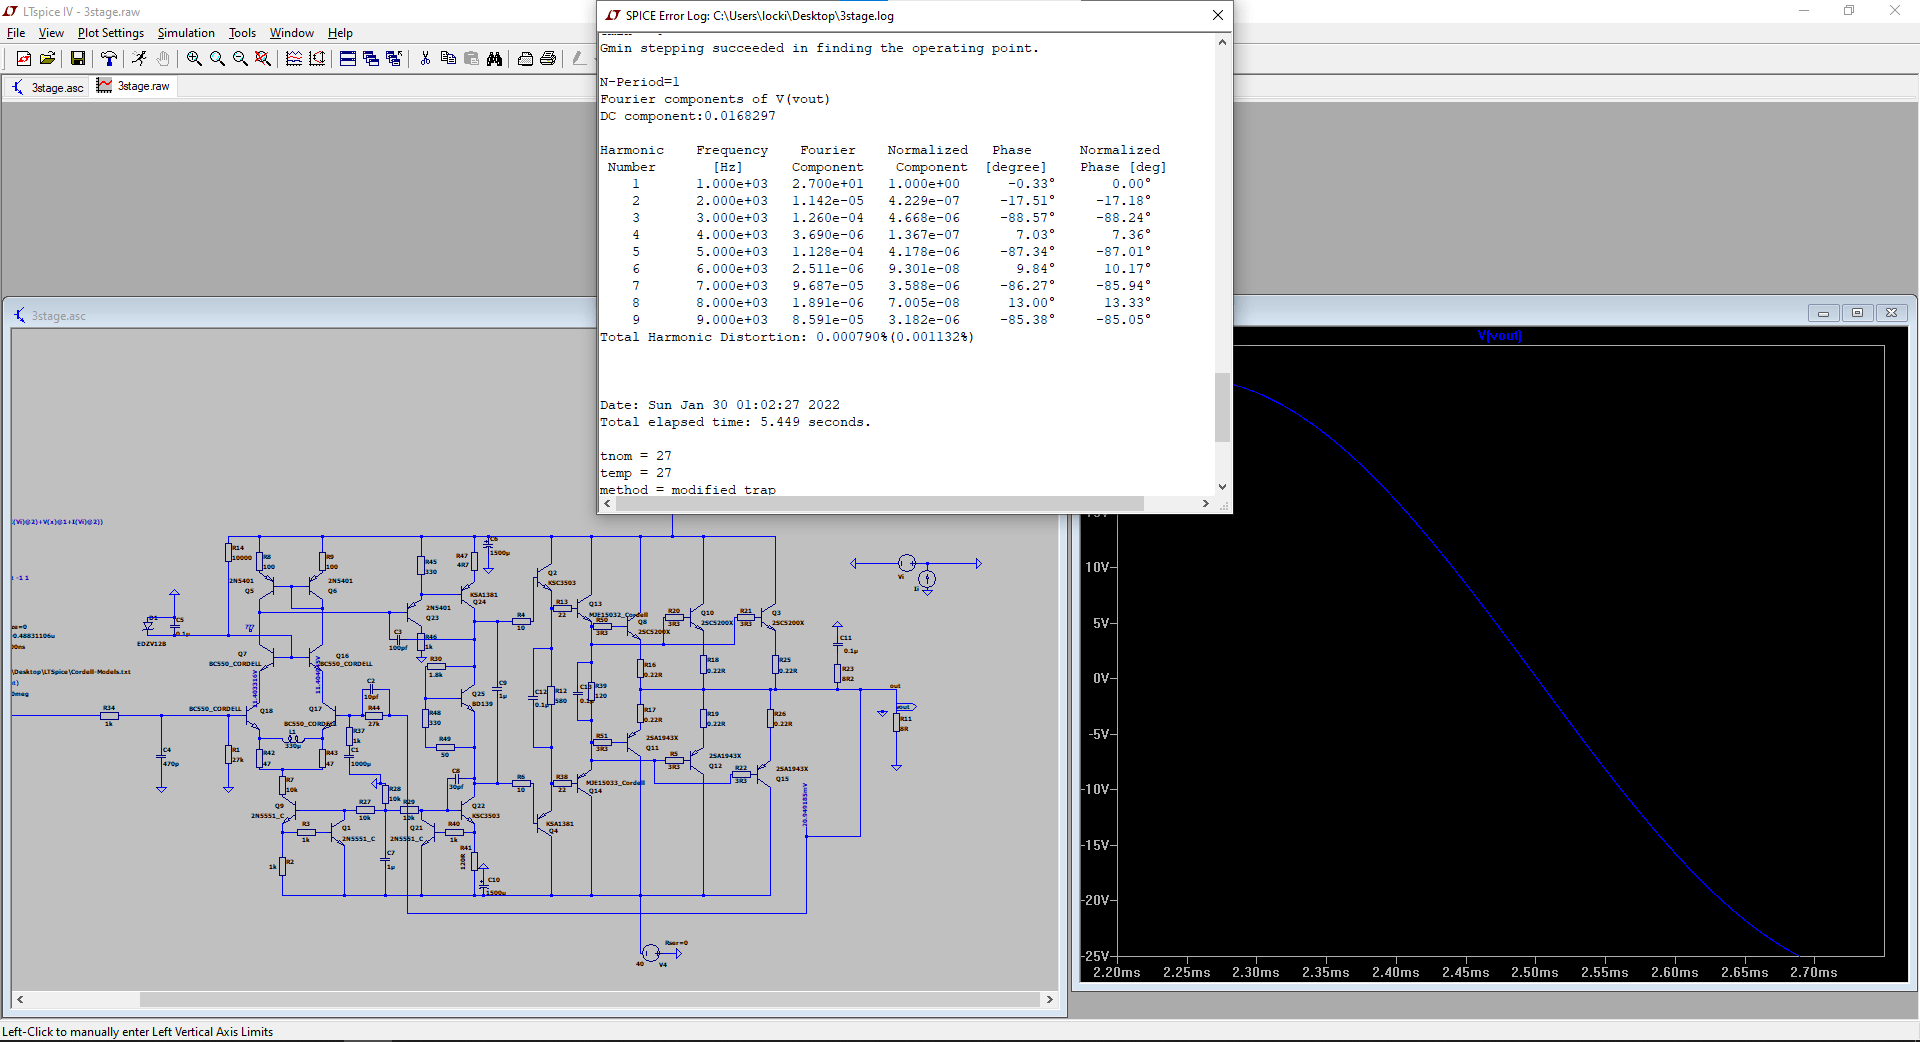Click the 2.20ms time axis label
This screenshot has width=1920, height=1042.
pyautogui.click(x=1117, y=972)
